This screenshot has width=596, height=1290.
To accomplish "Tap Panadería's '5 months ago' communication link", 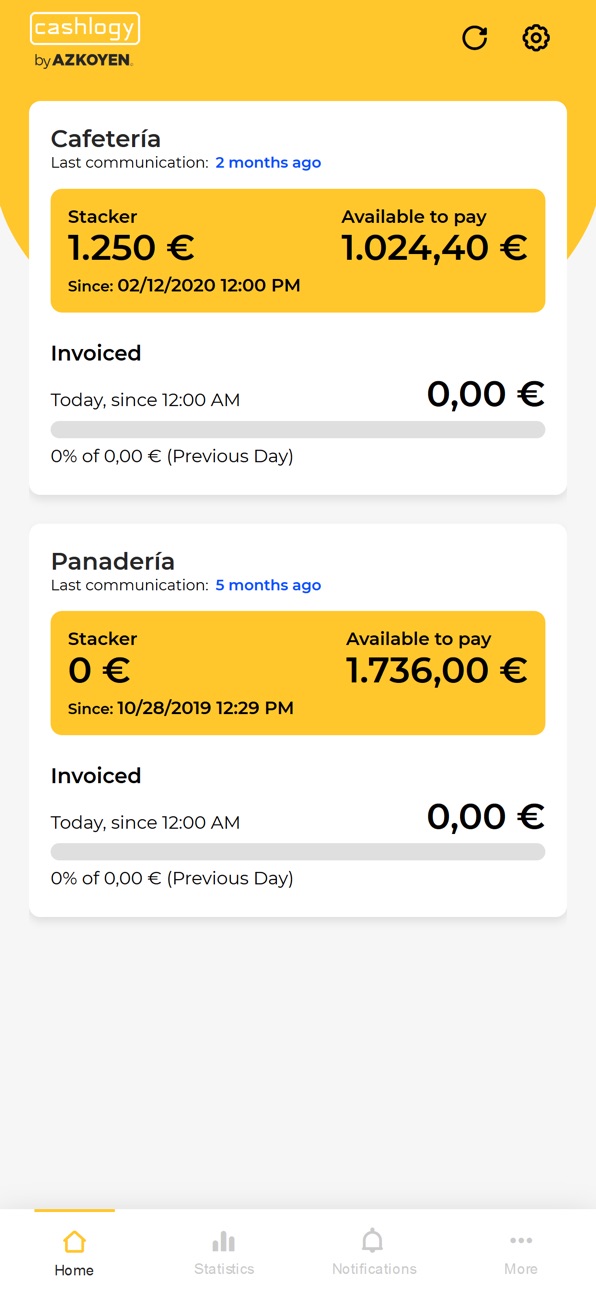I will [x=268, y=585].
